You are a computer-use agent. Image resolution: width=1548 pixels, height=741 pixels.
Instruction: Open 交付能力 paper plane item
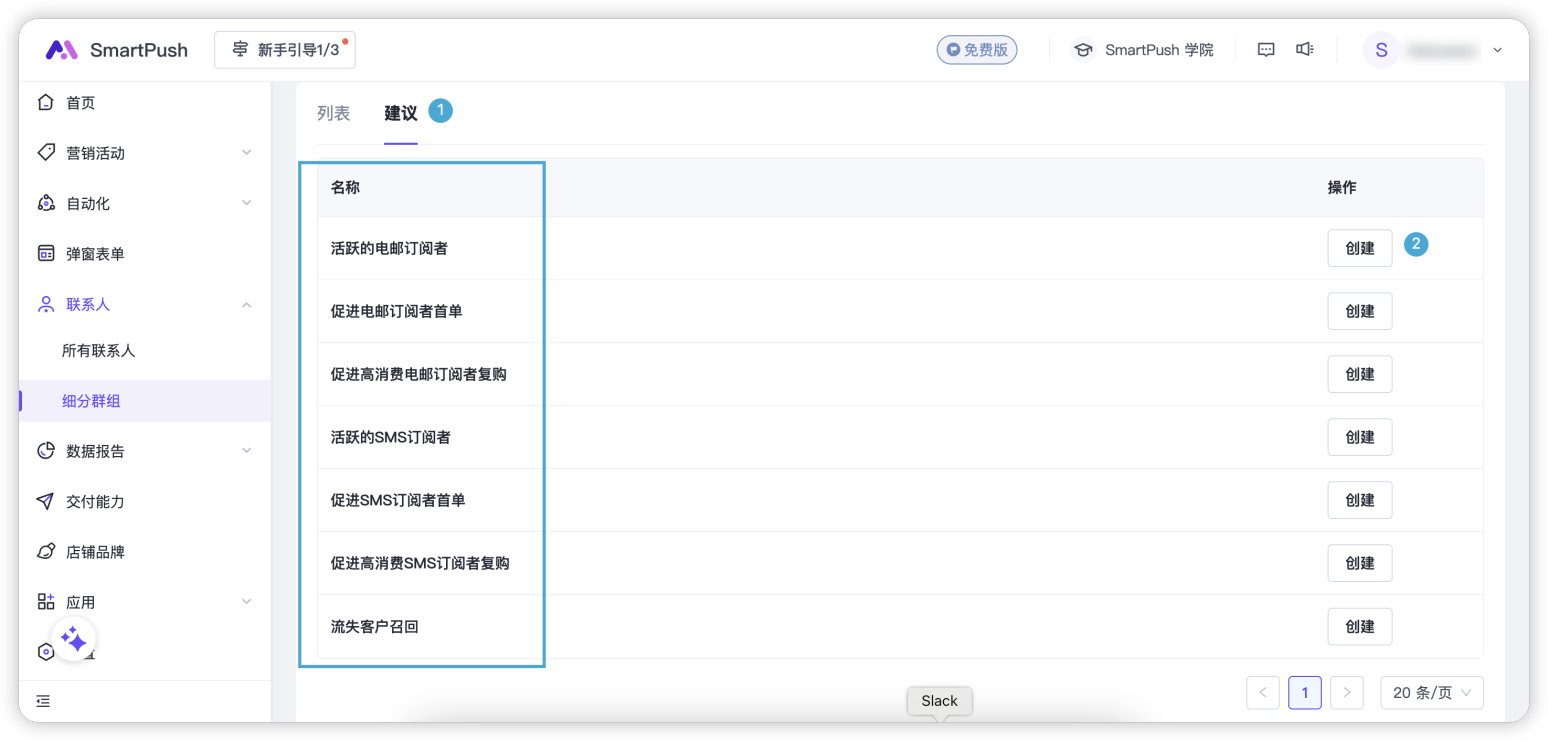[x=95, y=502]
